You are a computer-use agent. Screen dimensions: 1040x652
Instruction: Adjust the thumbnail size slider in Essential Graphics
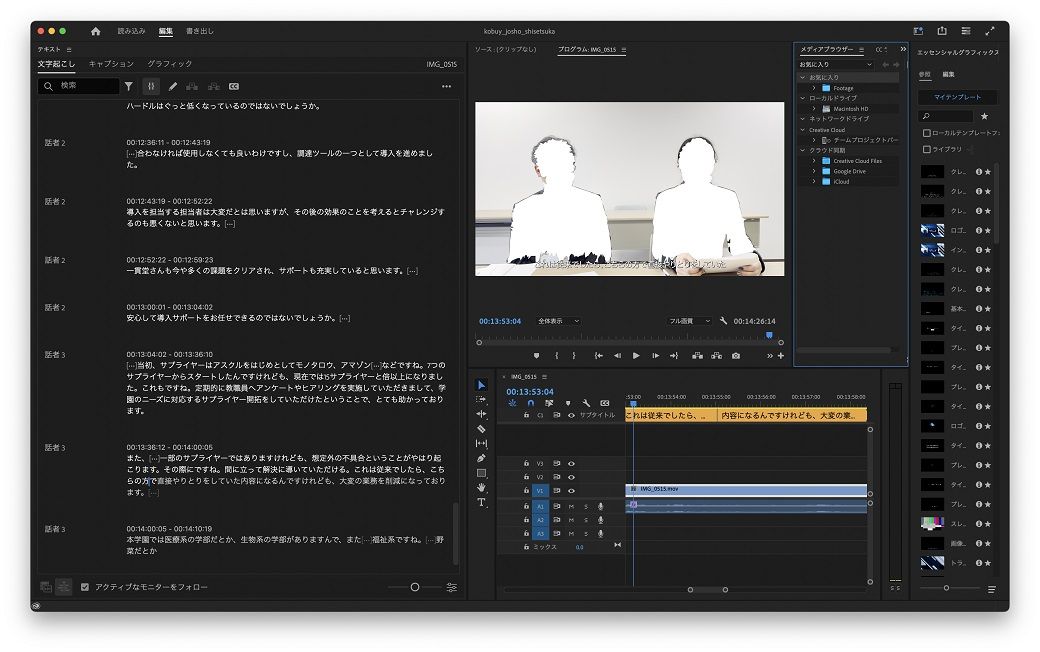(x=946, y=588)
